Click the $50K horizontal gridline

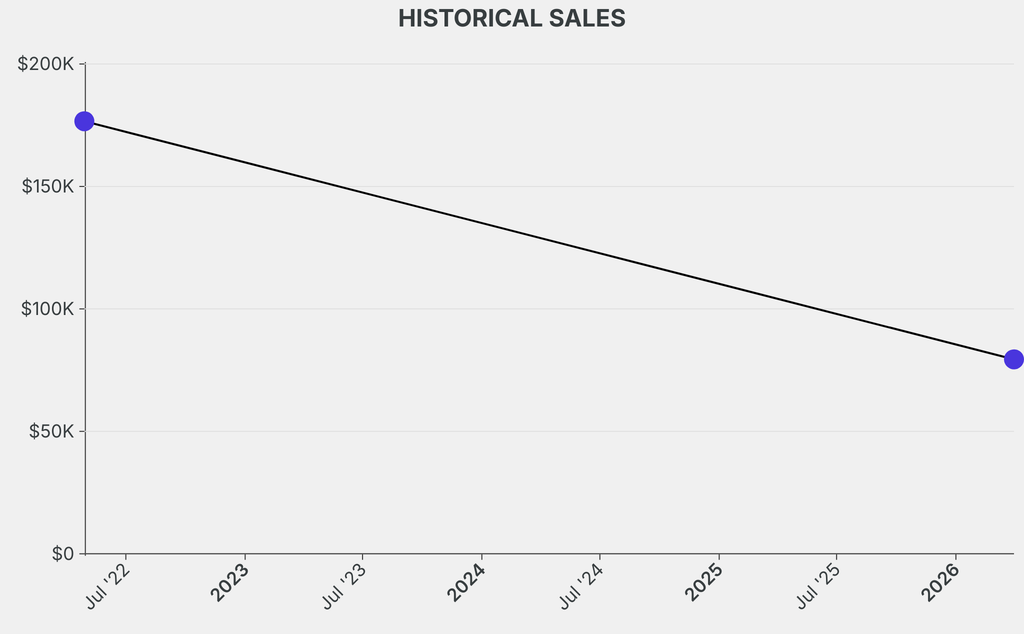pos(549,432)
